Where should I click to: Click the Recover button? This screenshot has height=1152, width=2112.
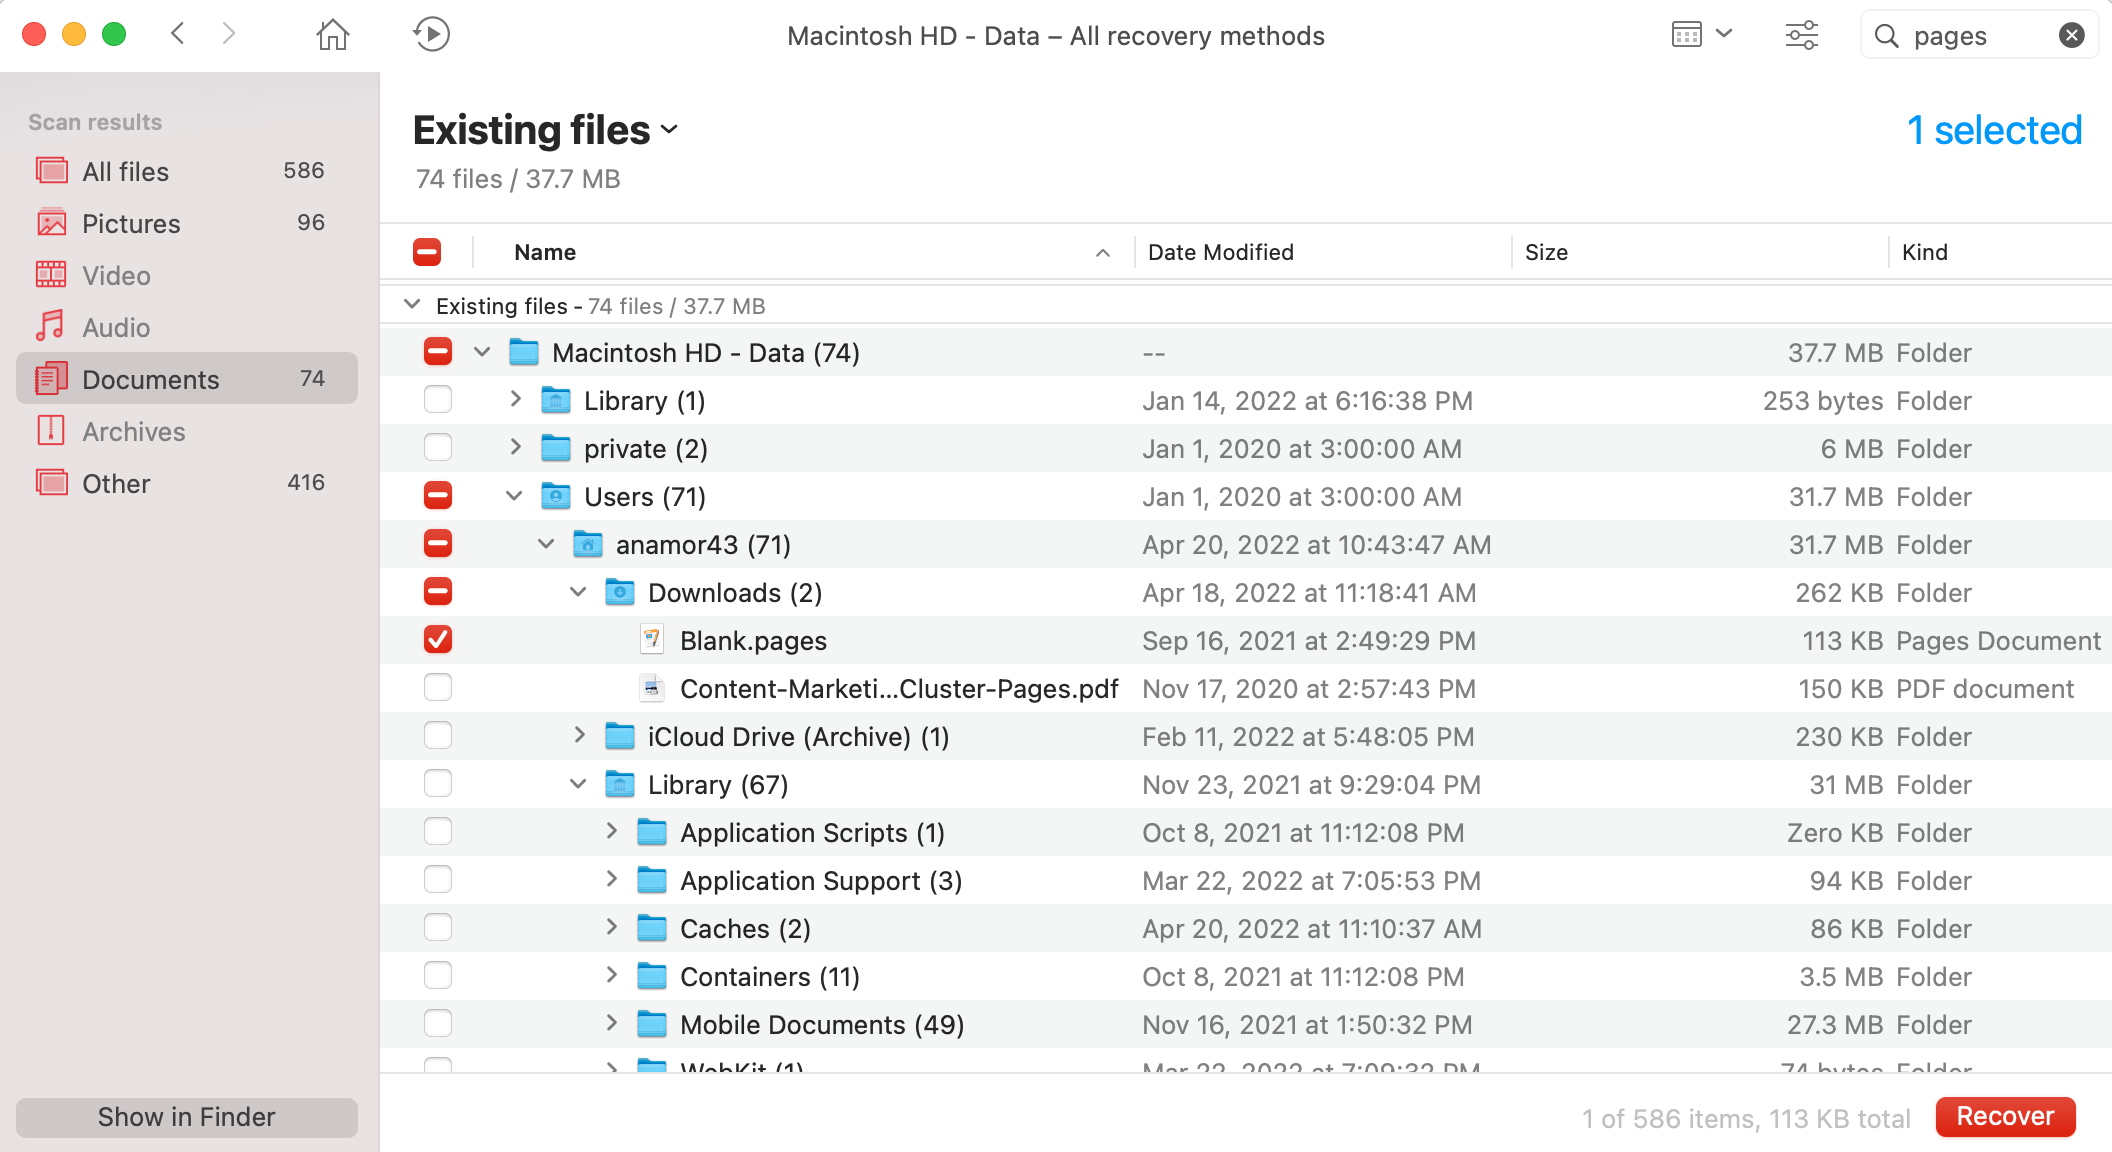pyautogui.click(x=2006, y=1114)
